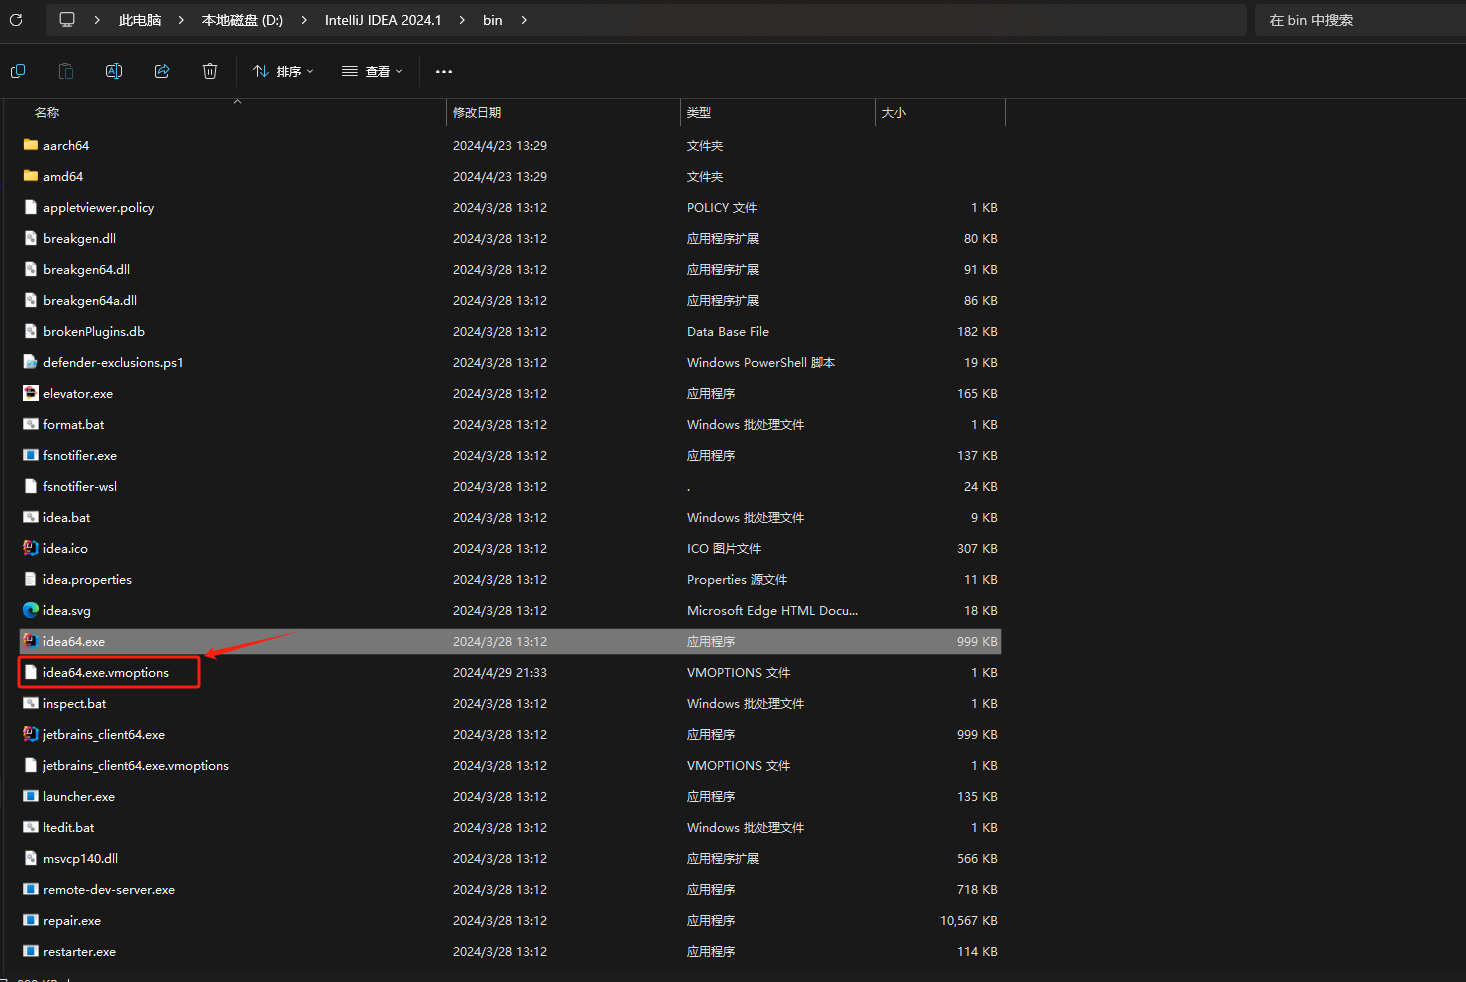The height and width of the screenshot is (982, 1466).
Task: Select file idea.bat
Action: pyautogui.click(x=67, y=517)
